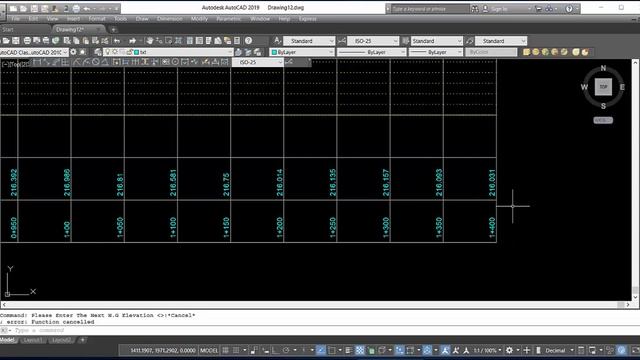Open the linetype ByLayer dropdown
The image size is (640, 360).
click(371, 52)
